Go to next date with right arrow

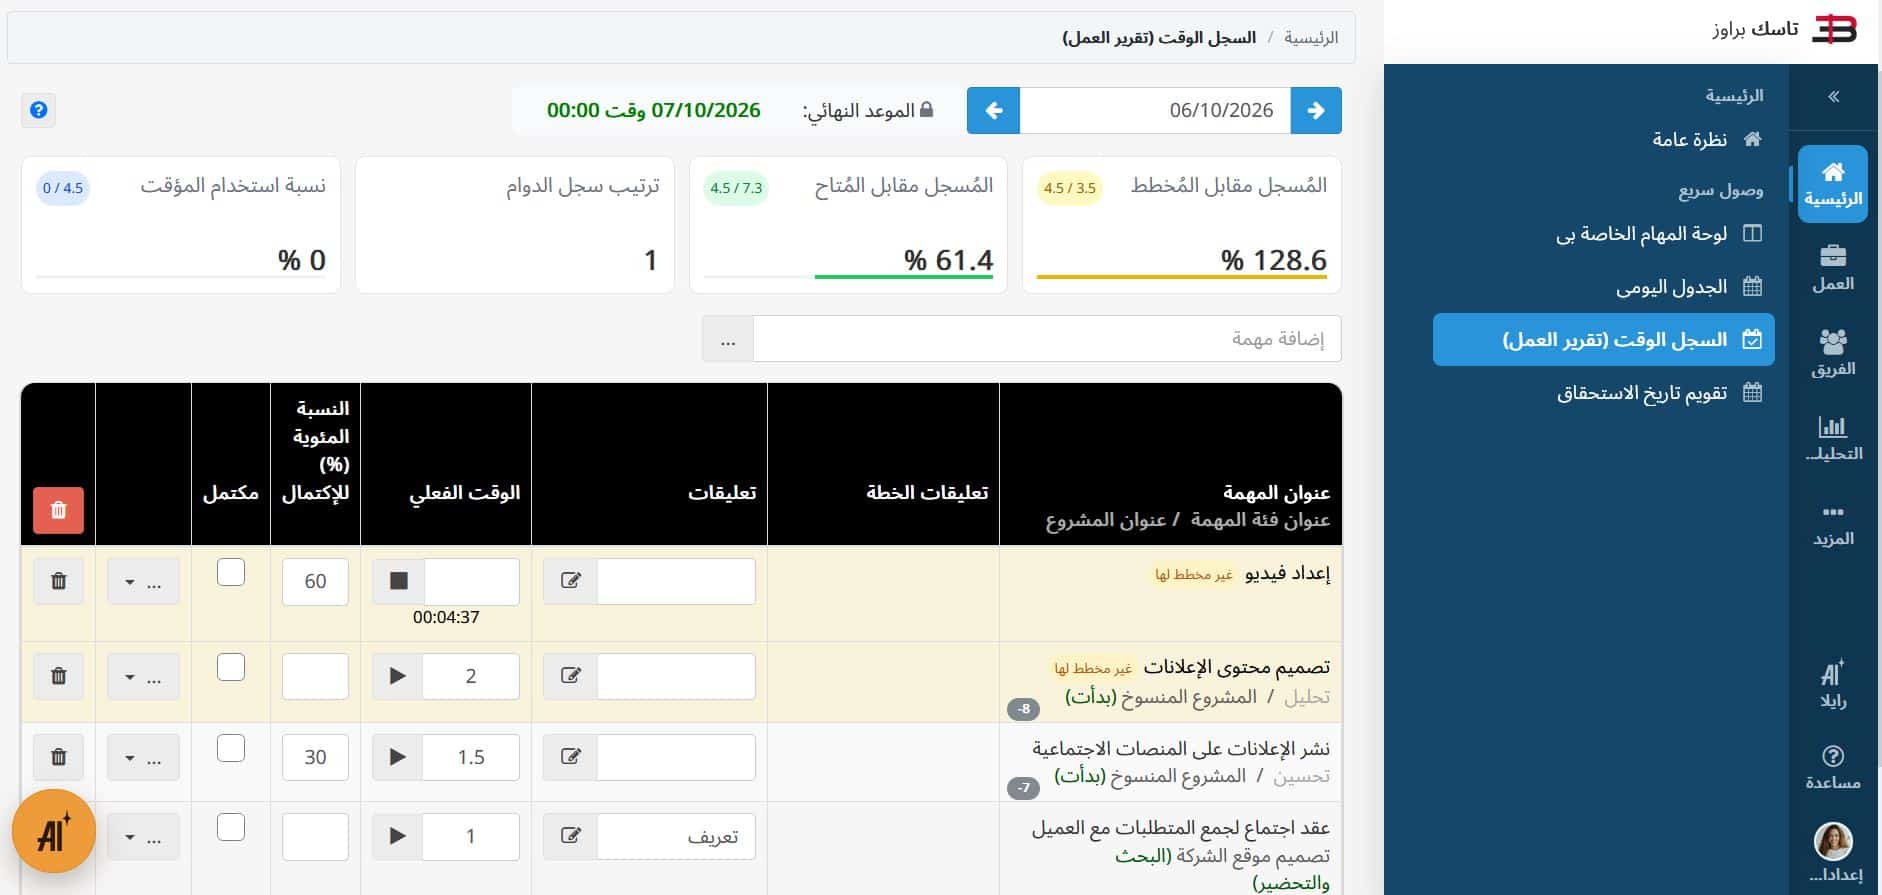[x=1316, y=110]
